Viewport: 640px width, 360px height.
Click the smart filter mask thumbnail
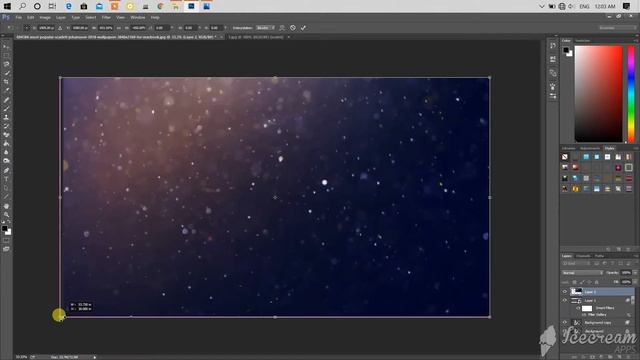click(587, 308)
